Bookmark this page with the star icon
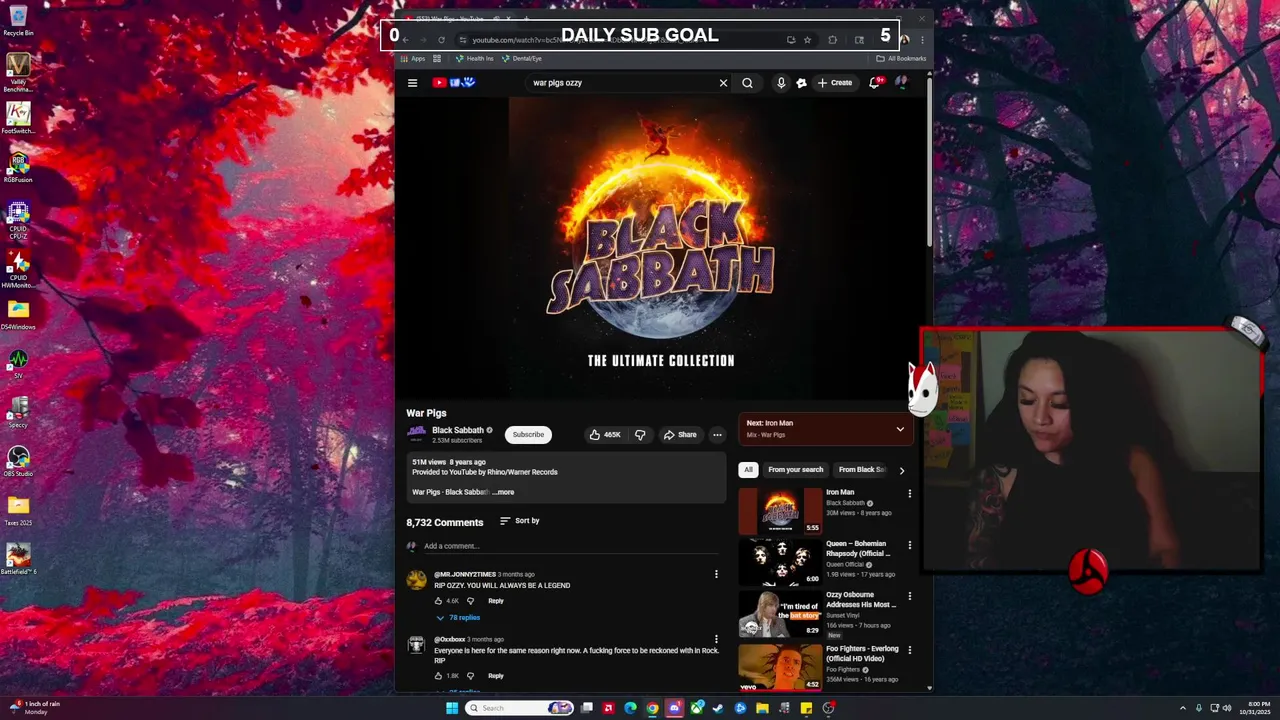The height and width of the screenshot is (720, 1280). pos(807,40)
